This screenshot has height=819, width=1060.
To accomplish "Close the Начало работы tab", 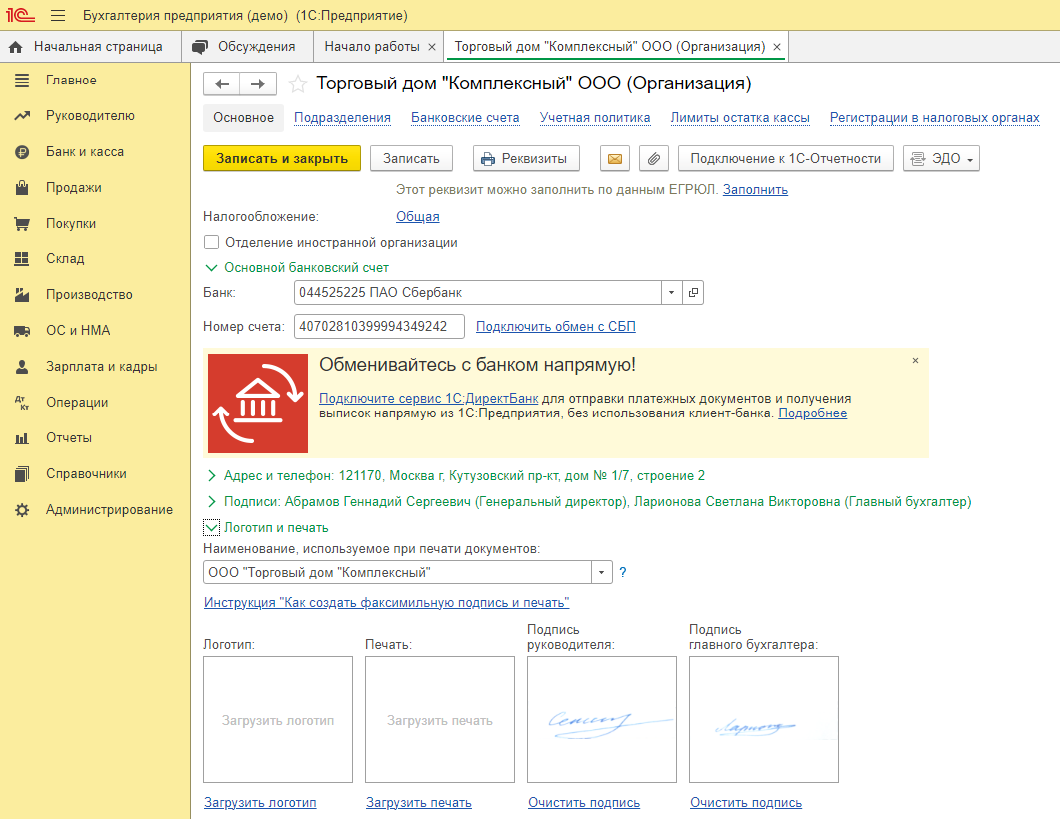I will coord(432,47).
